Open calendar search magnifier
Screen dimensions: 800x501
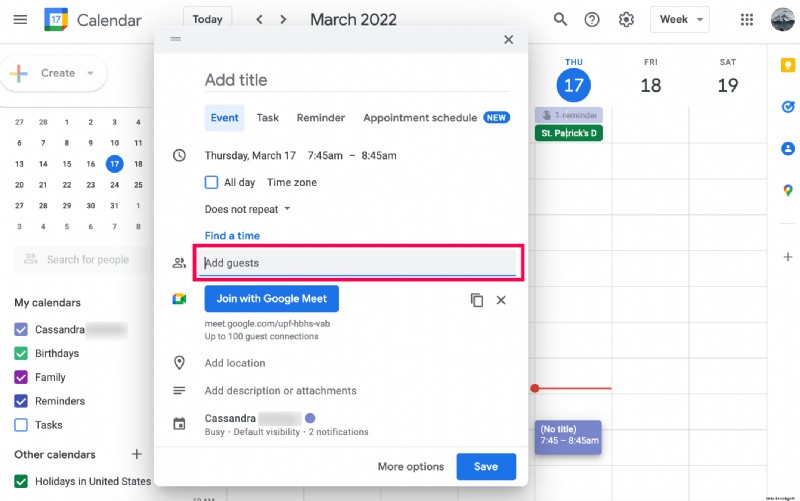pyautogui.click(x=560, y=20)
